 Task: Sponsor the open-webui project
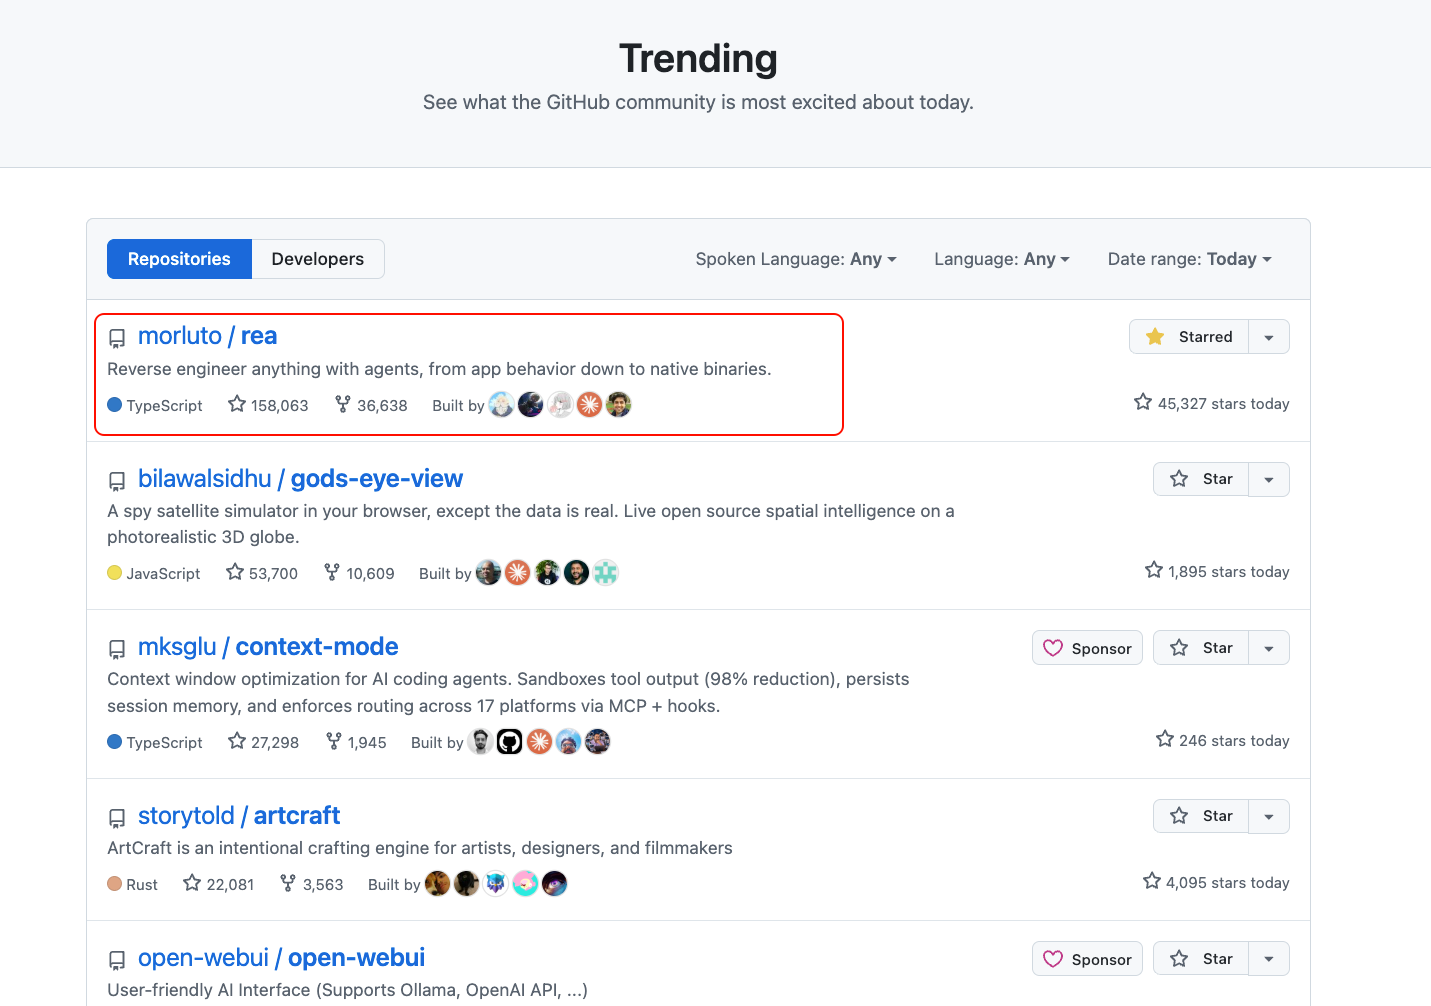[1087, 959]
